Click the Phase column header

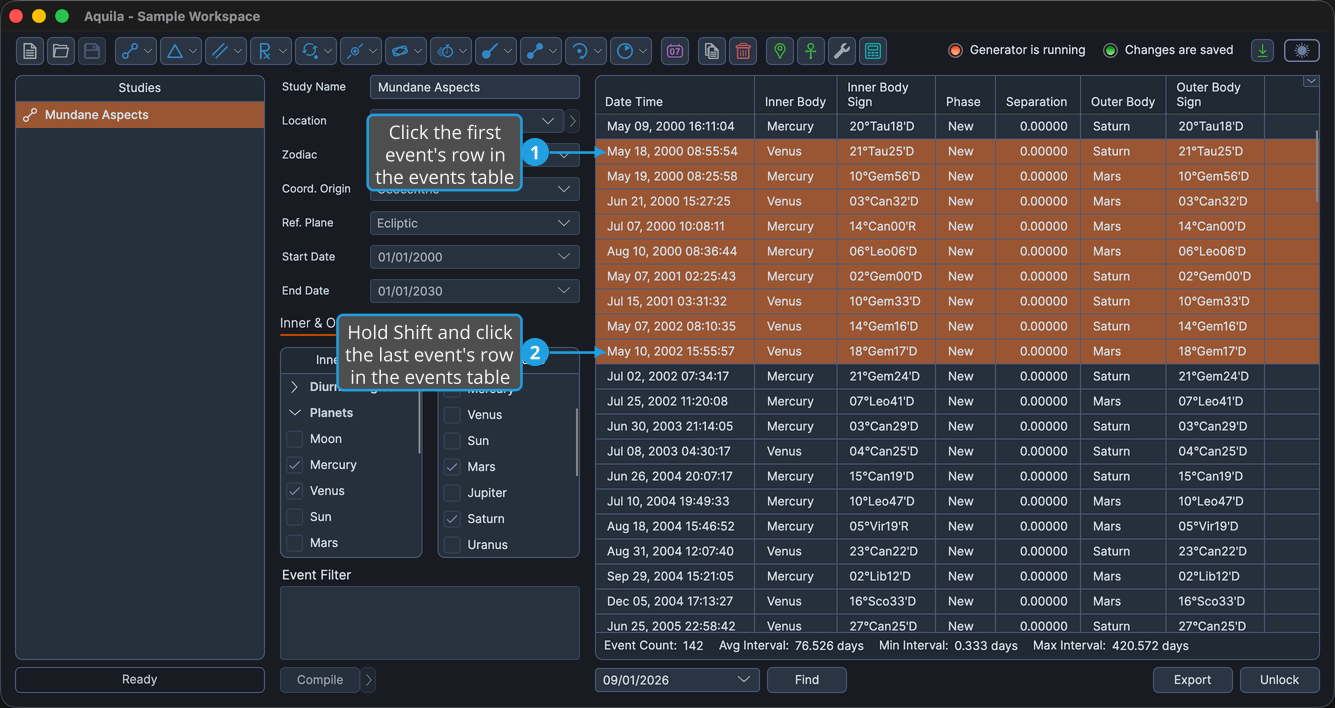tap(963, 95)
